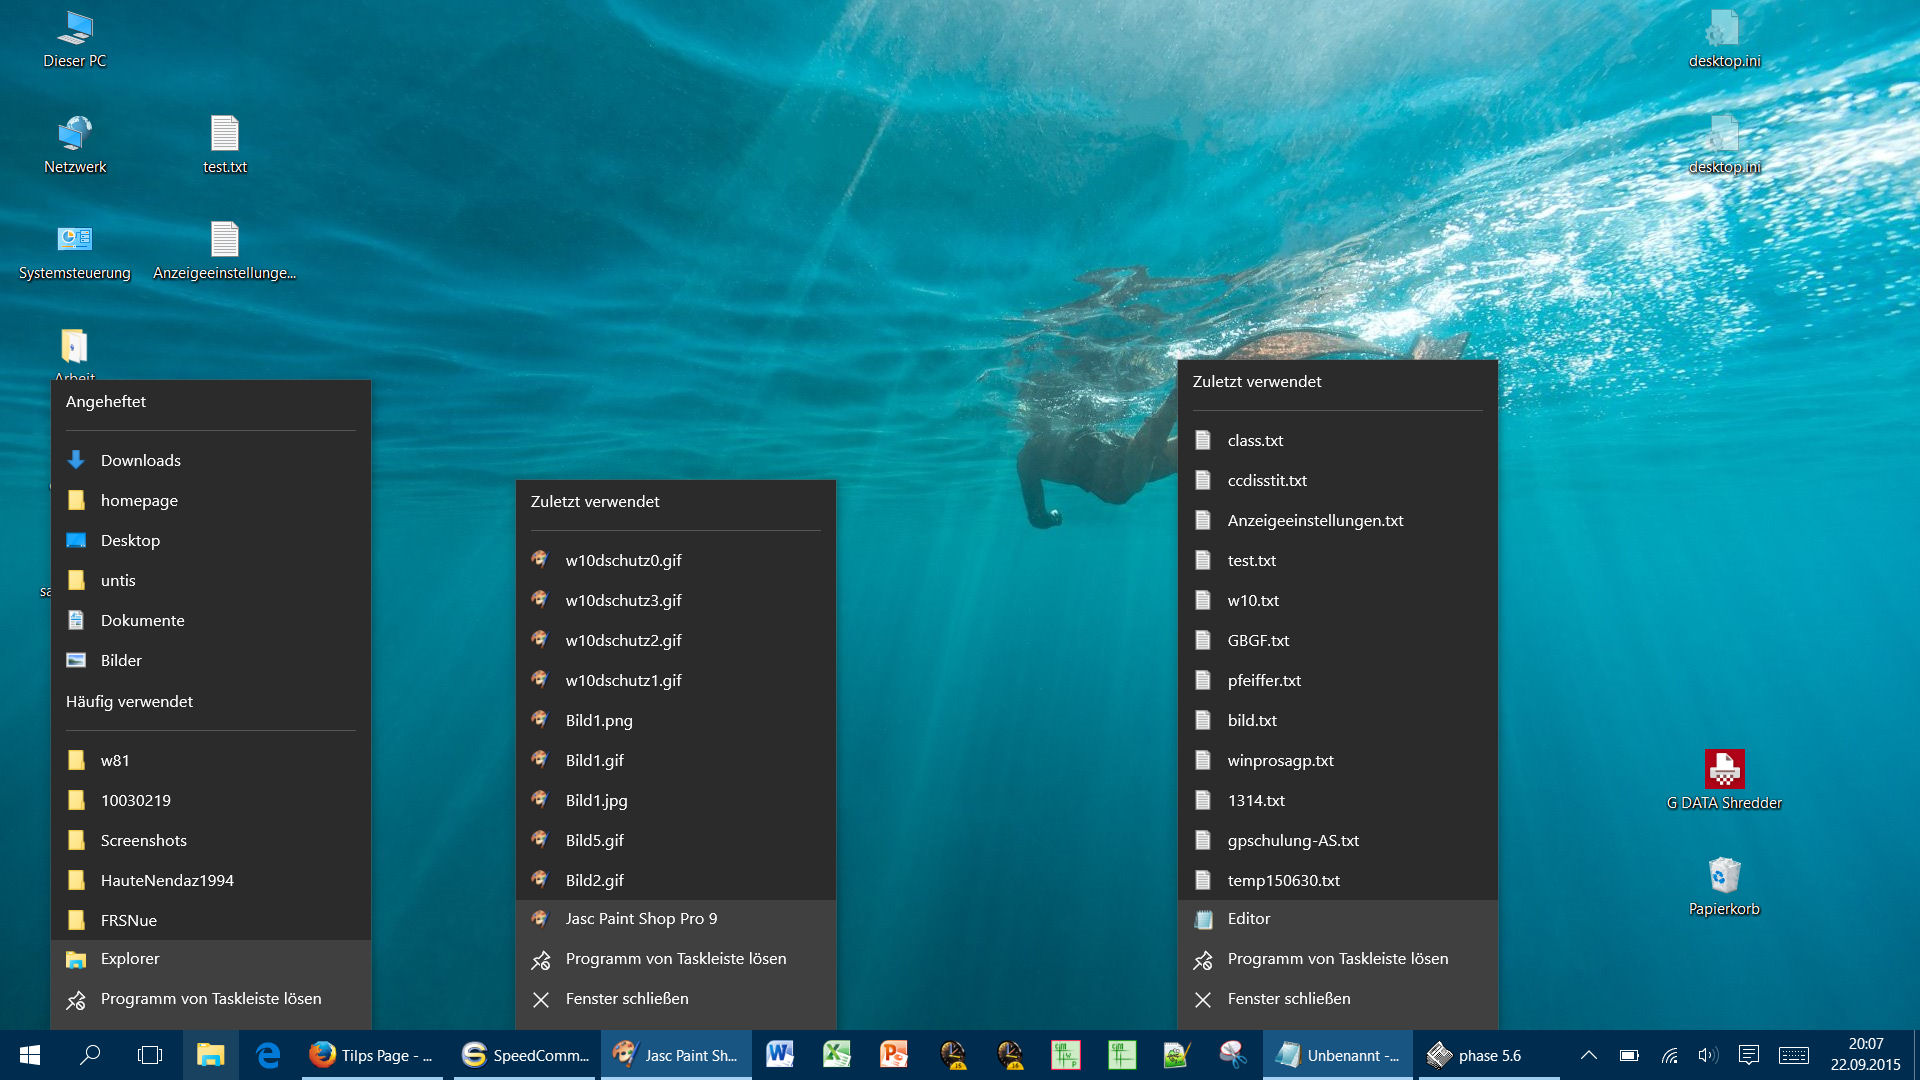Click Fenster schließen in Editor jump list
Image resolution: width=1920 pixels, height=1080 pixels.
(1288, 999)
